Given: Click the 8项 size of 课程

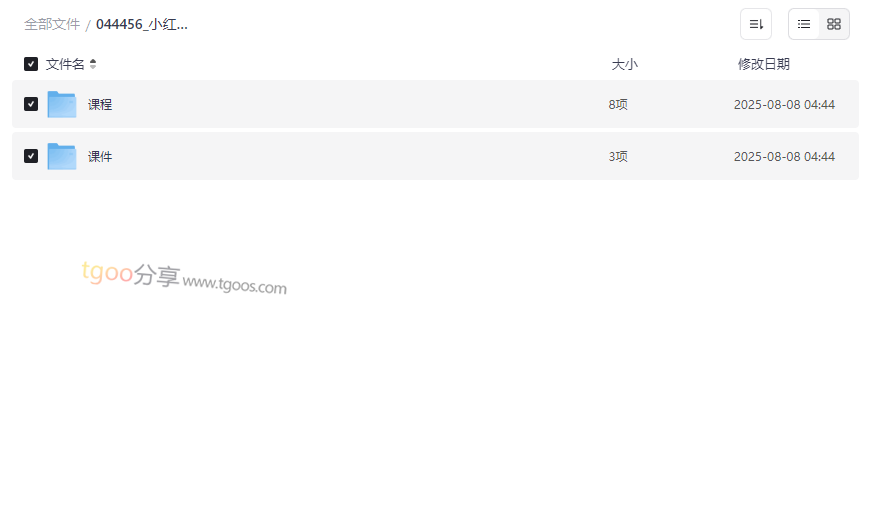Looking at the screenshot, I should pyautogui.click(x=618, y=104).
